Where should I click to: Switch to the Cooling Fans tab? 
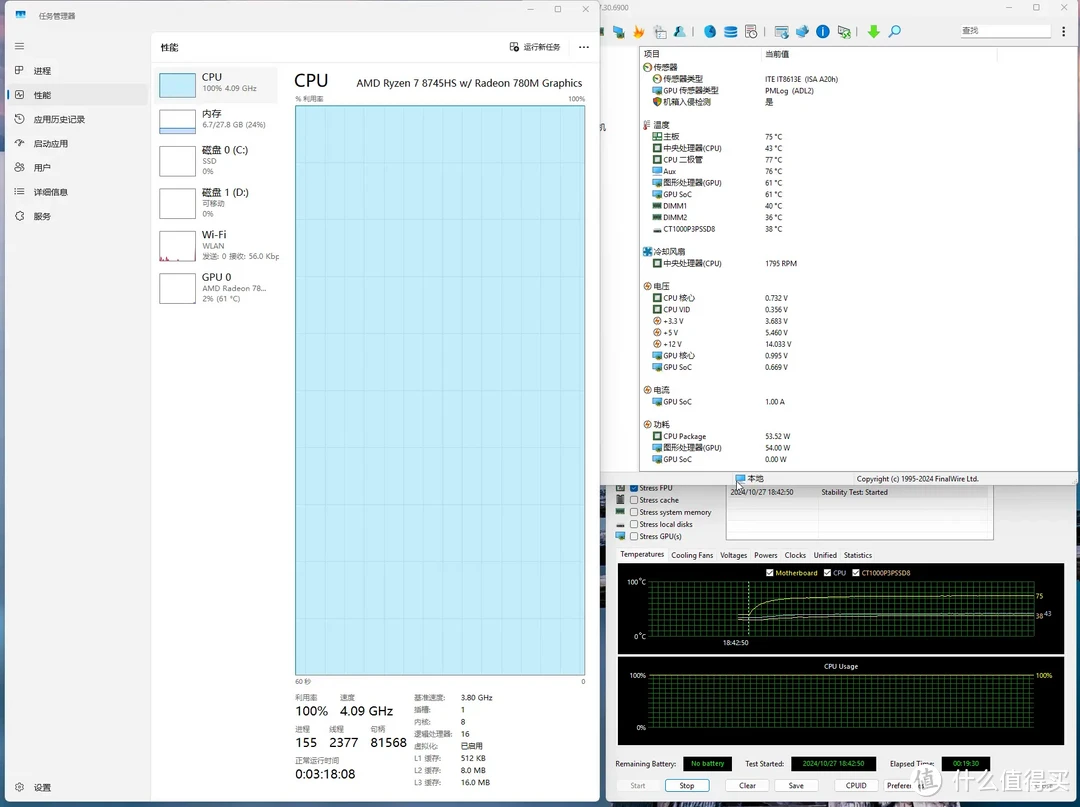(x=692, y=555)
